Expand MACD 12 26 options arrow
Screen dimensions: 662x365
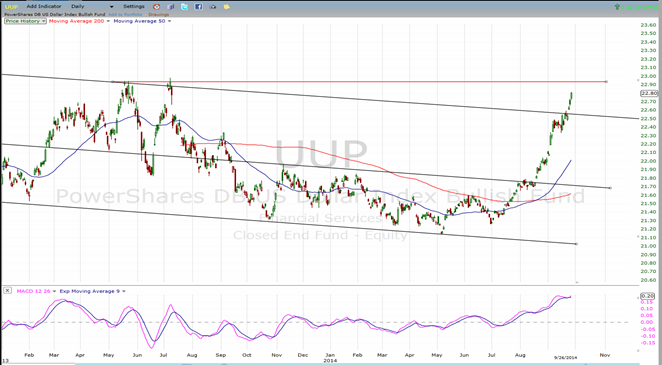(55, 291)
